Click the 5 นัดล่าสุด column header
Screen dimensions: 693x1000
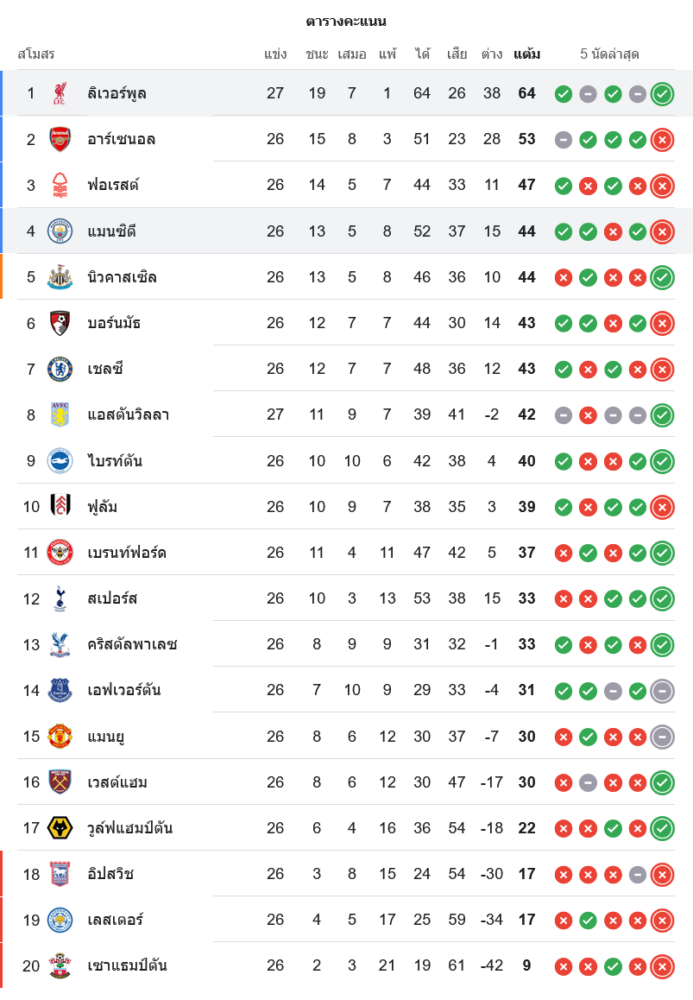(x=610, y=54)
